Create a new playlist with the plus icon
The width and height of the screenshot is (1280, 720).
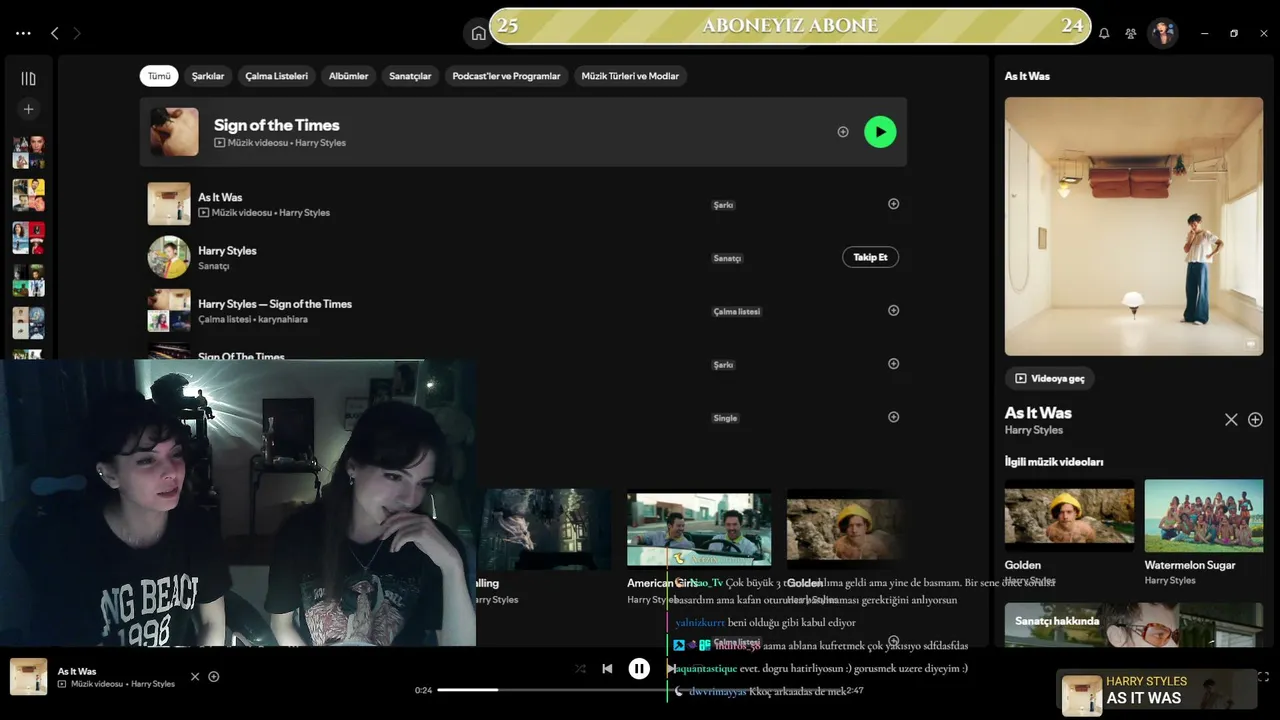tap(28, 109)
